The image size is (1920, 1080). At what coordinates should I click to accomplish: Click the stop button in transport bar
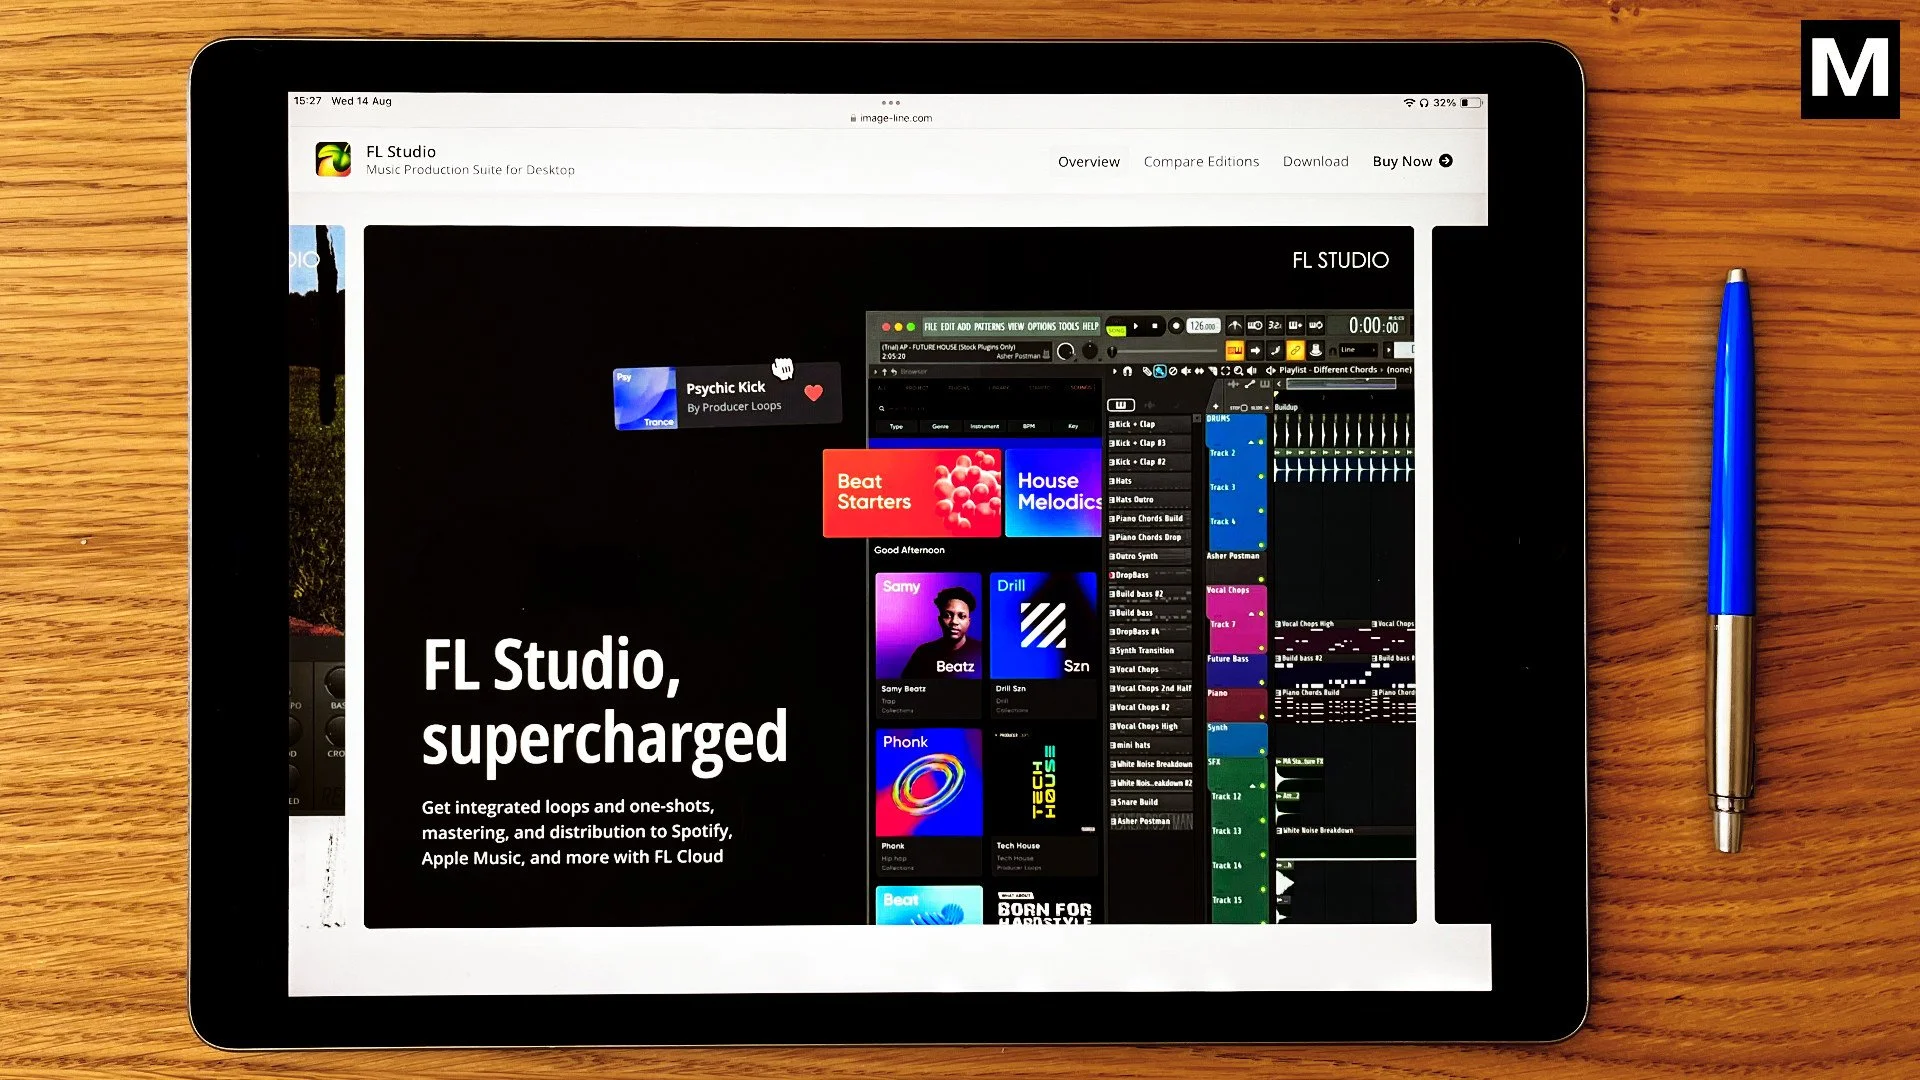1154,326
